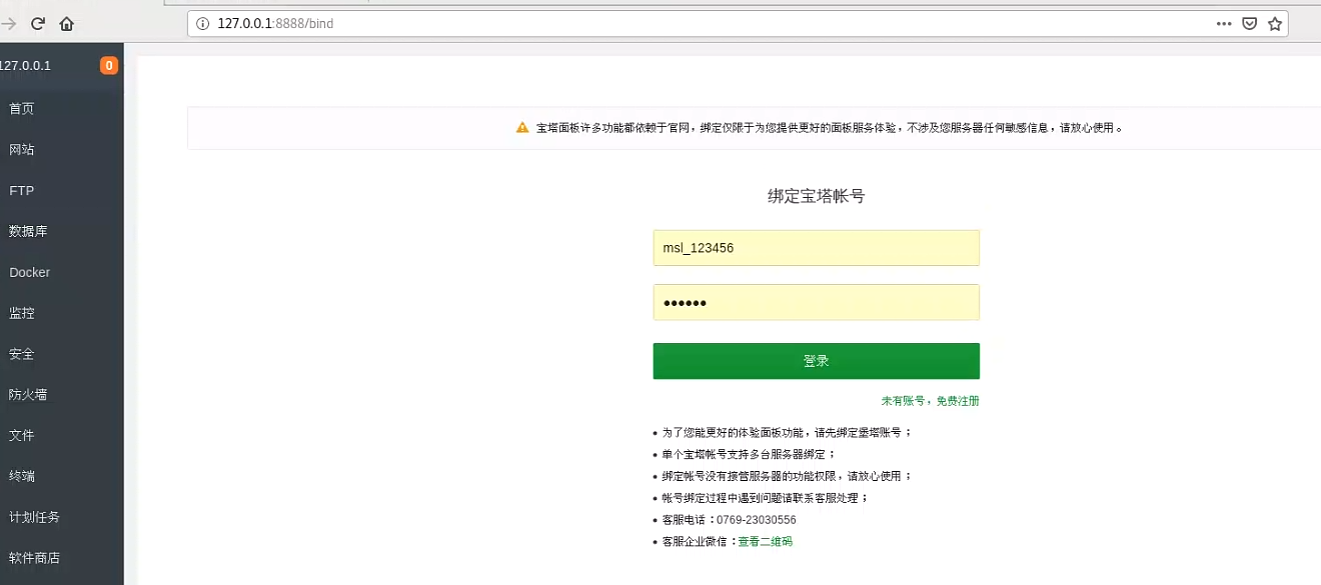
Task: Click the password field with dots
Action: (816, 302)
